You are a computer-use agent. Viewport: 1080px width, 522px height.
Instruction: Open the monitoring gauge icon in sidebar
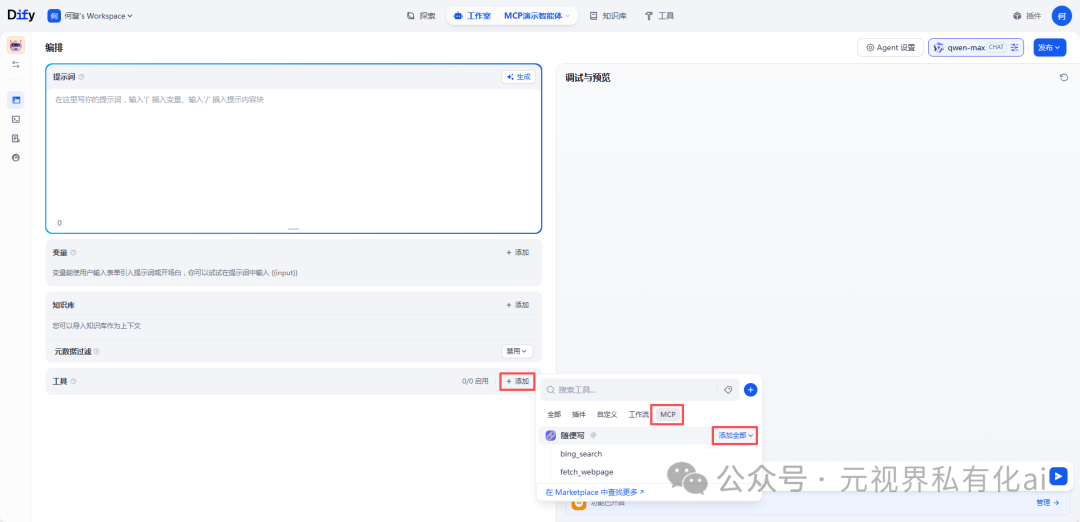click(16, 158)
